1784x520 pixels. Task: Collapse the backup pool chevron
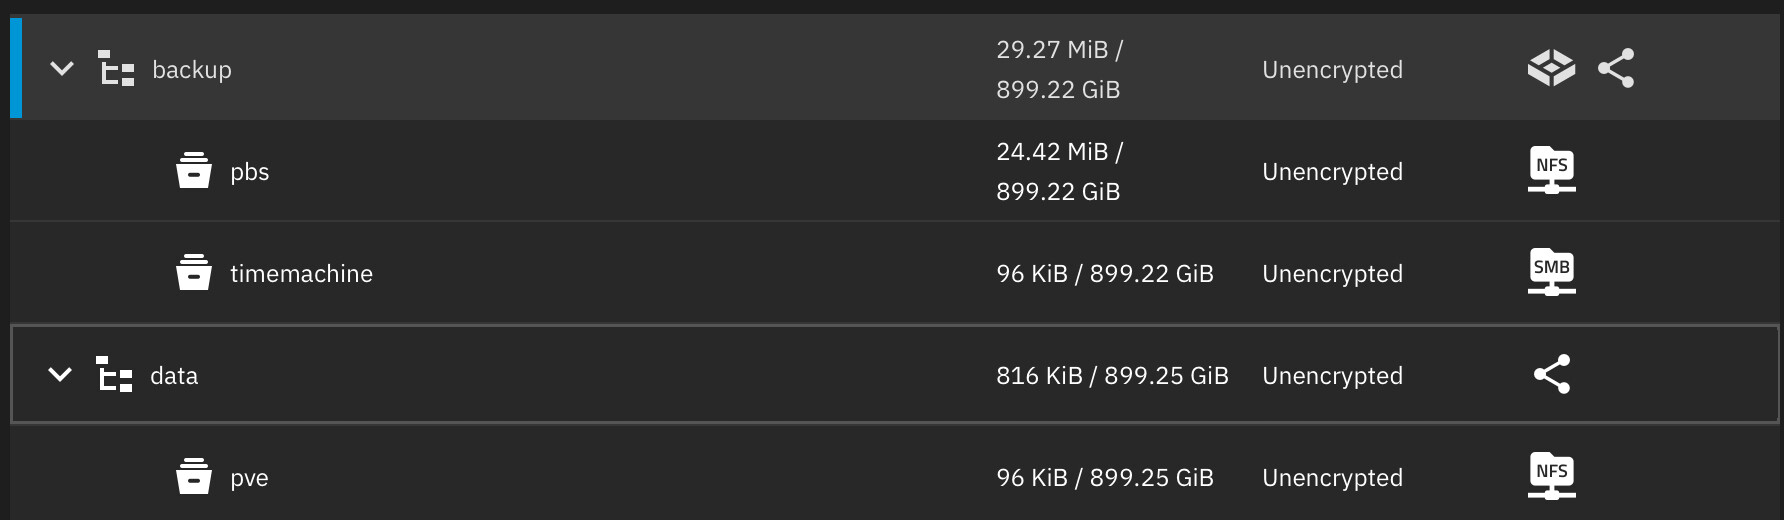pos(62,69)
